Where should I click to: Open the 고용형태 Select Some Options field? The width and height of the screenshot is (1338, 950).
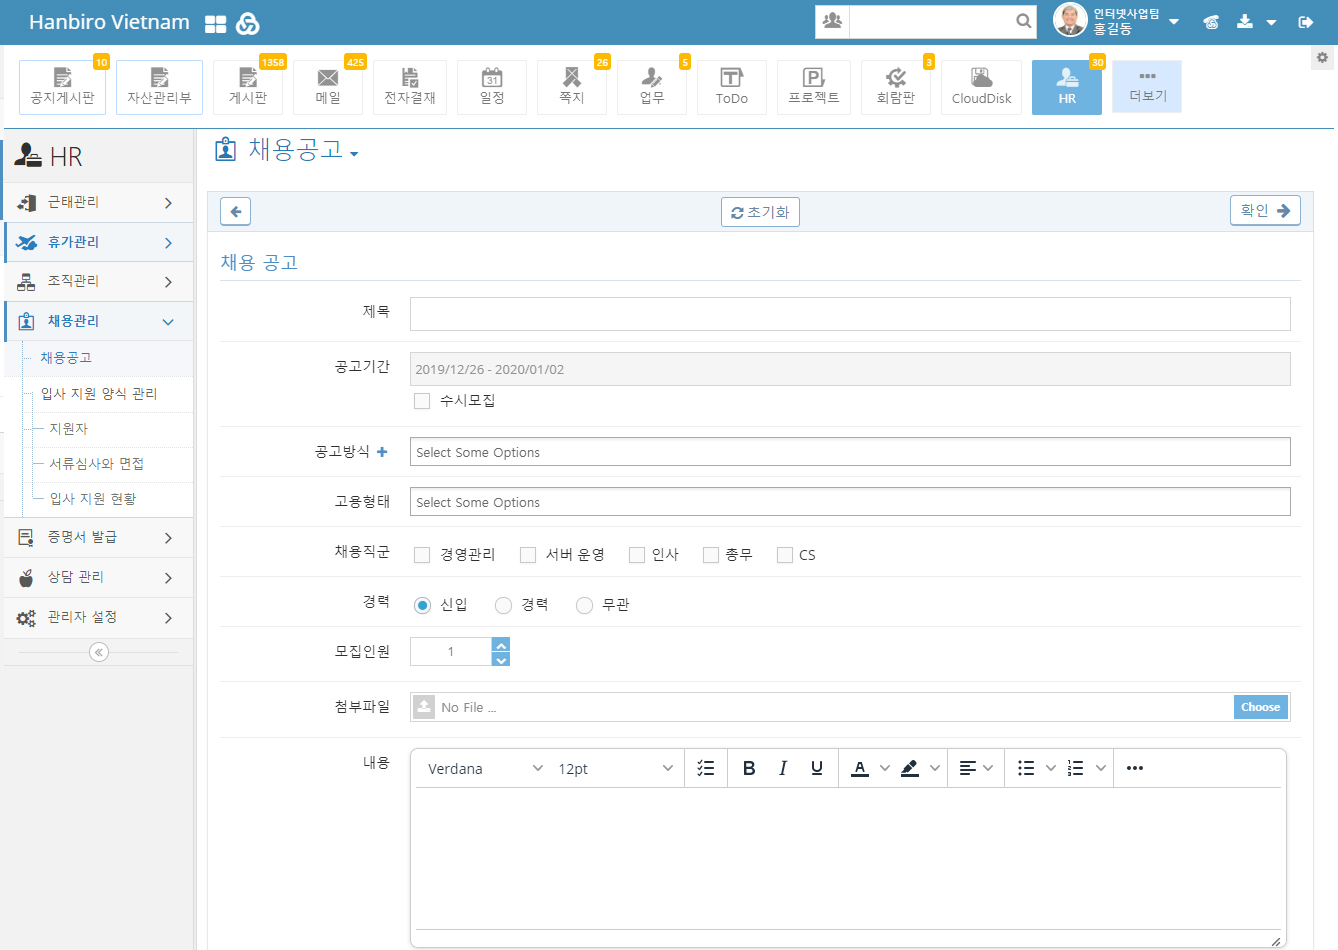click(850, 502)
